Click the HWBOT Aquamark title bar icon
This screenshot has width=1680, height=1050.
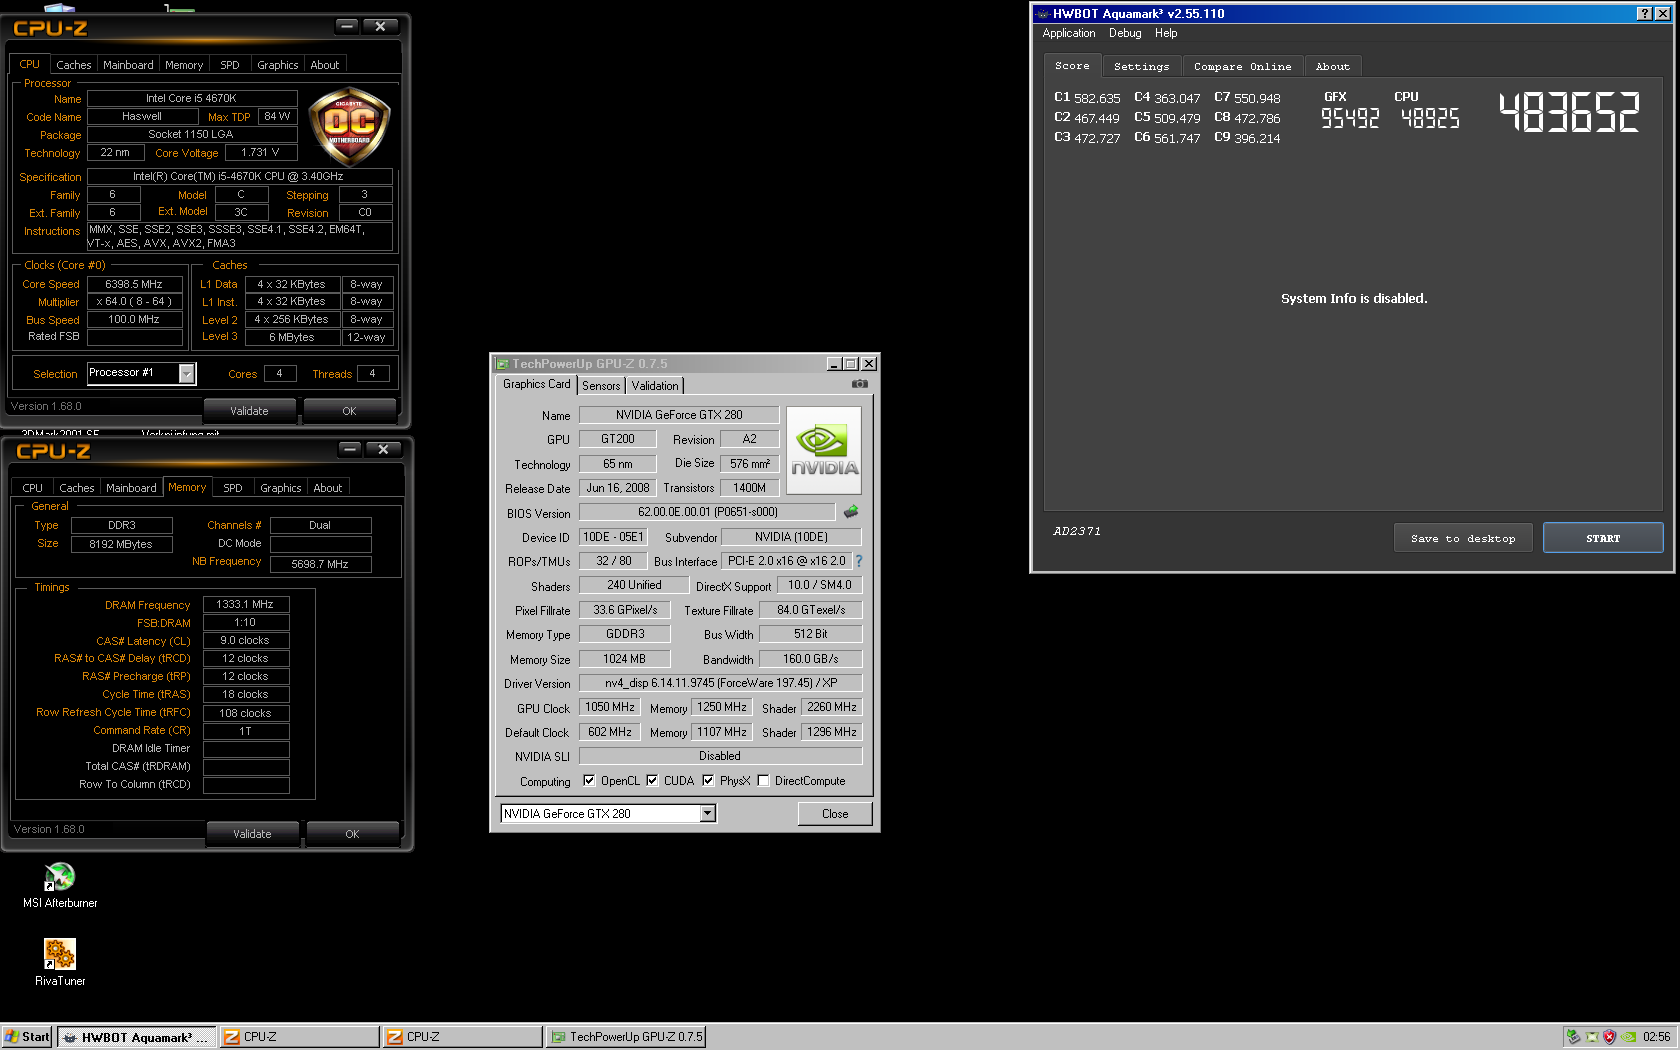pos(1043,13)
